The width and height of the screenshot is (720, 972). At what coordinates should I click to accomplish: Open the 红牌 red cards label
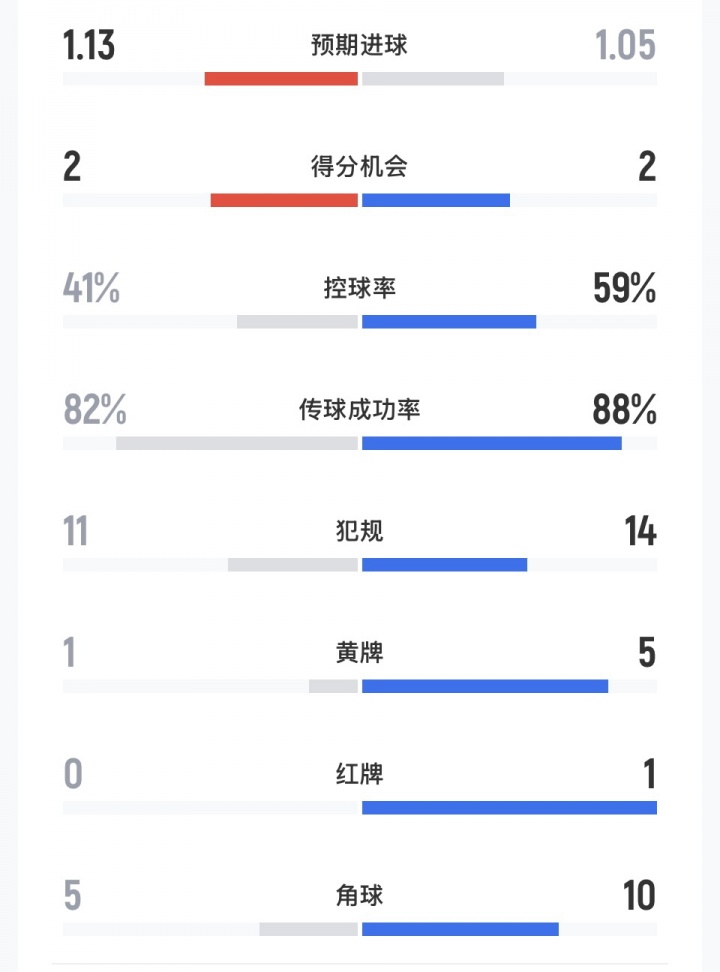pyautogui.click(x=359, y=775)
